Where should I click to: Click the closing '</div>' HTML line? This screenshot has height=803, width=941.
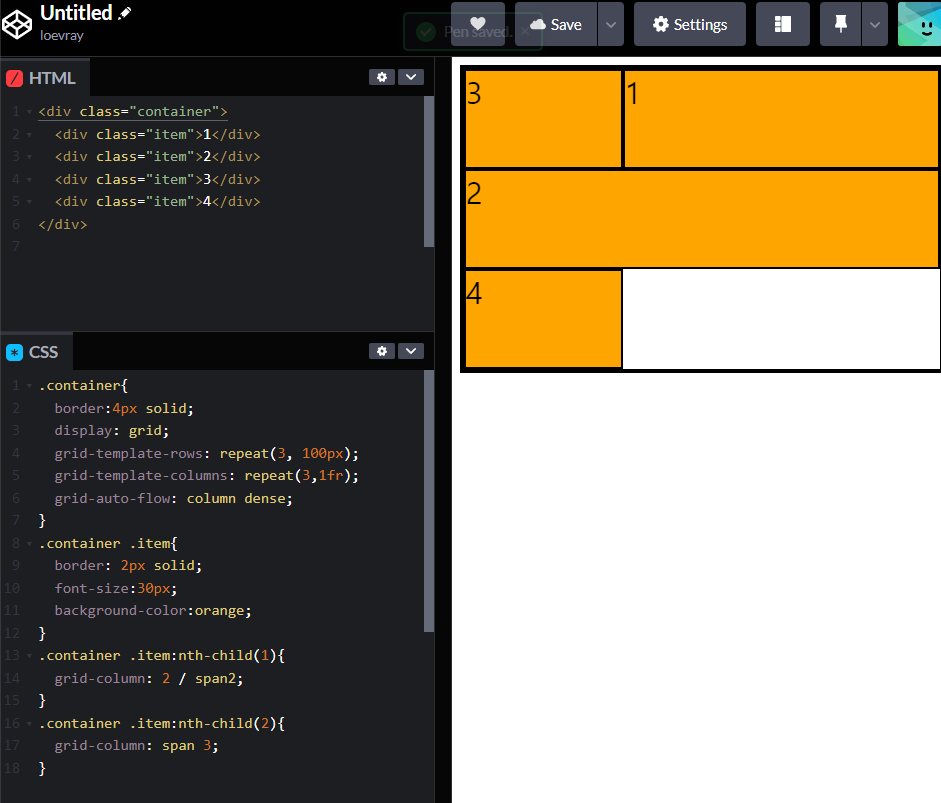point(63,224)
